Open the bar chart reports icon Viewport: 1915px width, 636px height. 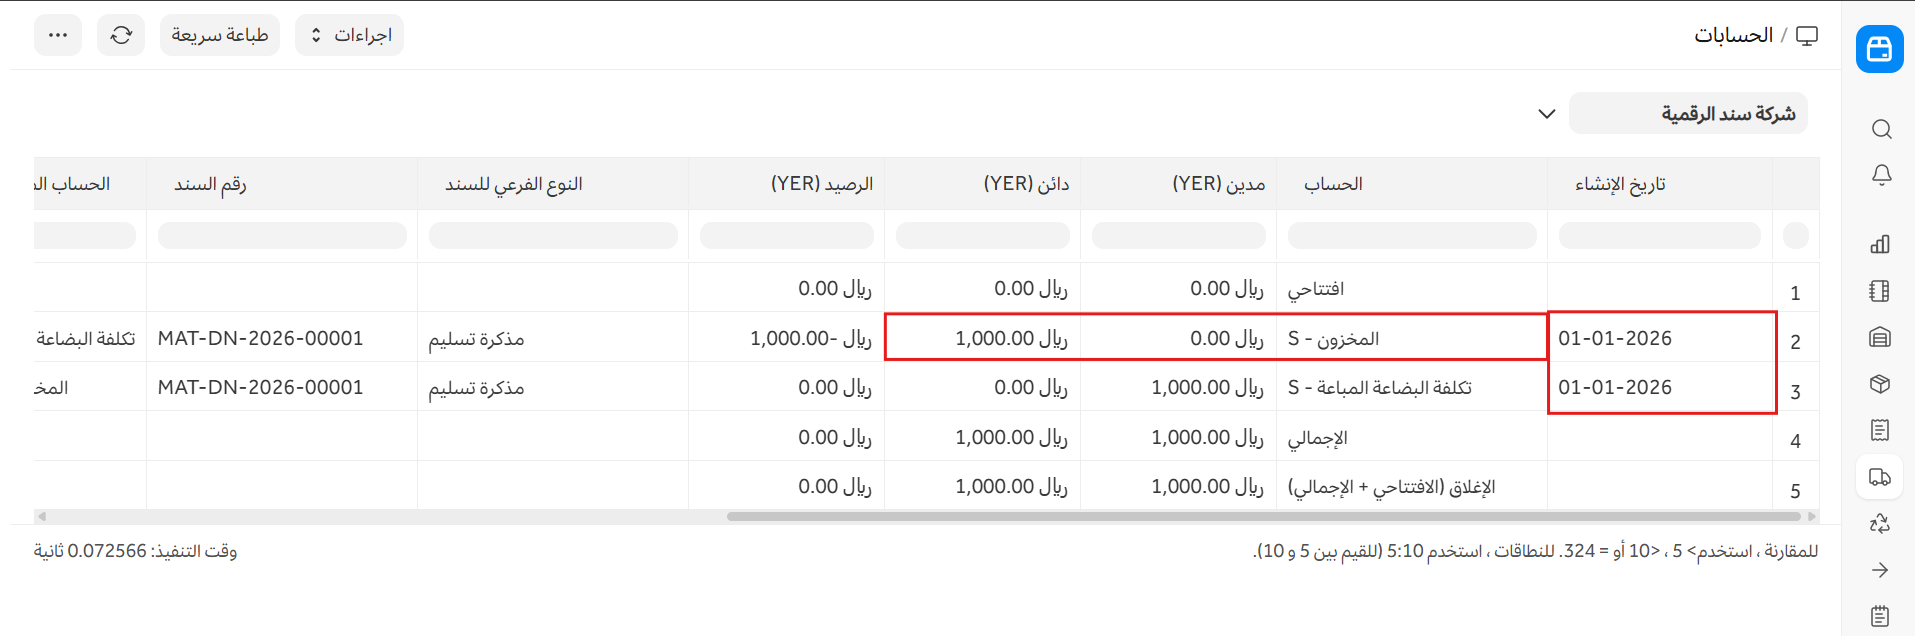pos(1880,244)
